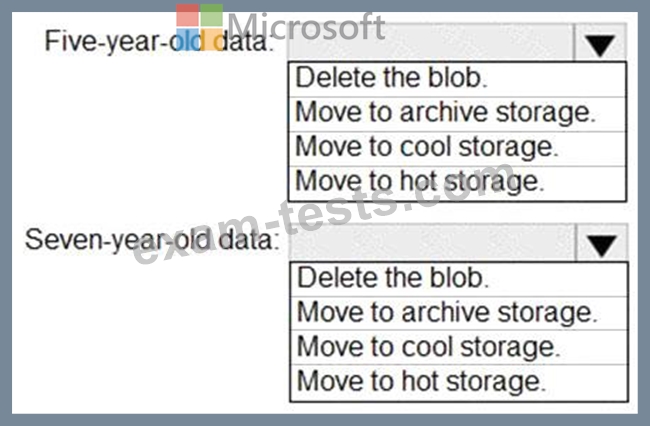The height and width of the screenshot is (426, 650).
Task: Click the exam-tests.com watermark text
Action: coord(330,225)
